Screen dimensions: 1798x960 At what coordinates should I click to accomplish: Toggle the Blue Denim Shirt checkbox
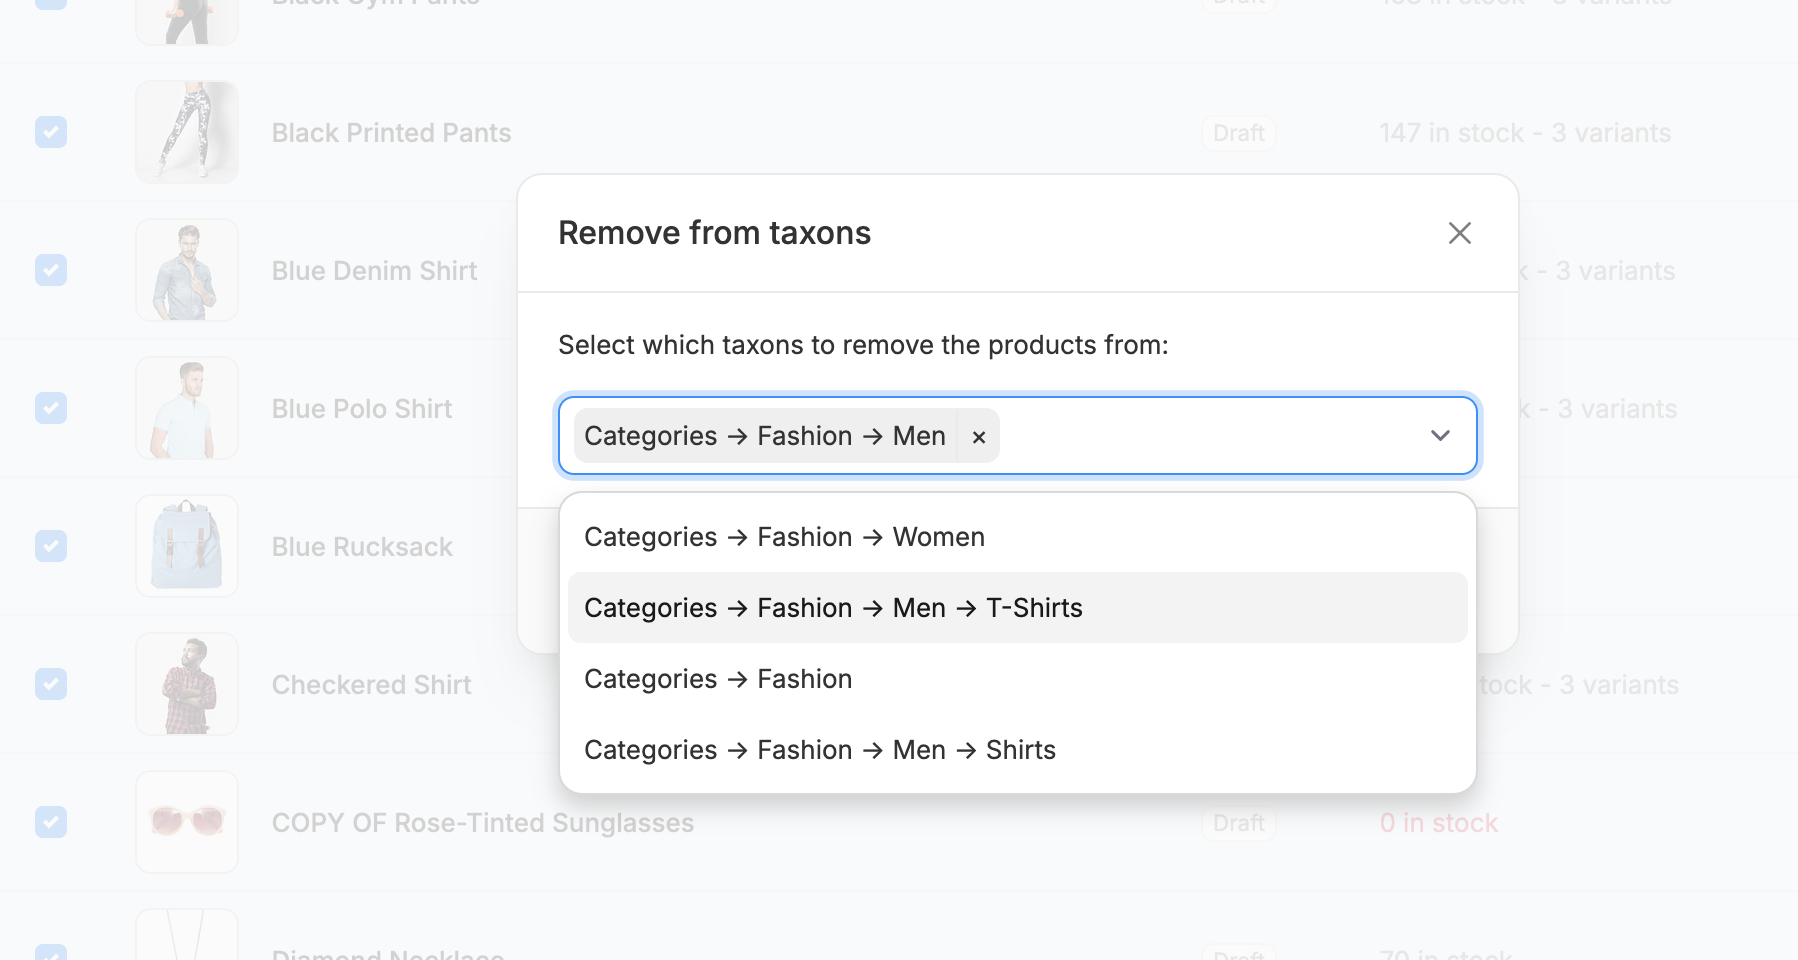point(51,270)
